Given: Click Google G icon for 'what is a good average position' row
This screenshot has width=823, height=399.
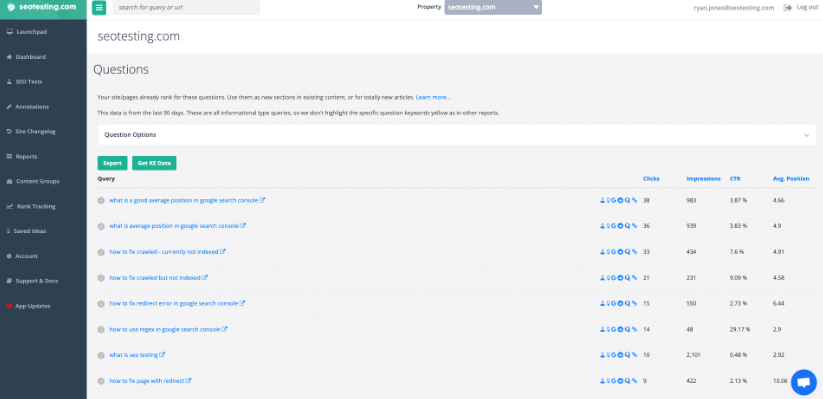Looking at the screenshot, I should pos(614,200).
